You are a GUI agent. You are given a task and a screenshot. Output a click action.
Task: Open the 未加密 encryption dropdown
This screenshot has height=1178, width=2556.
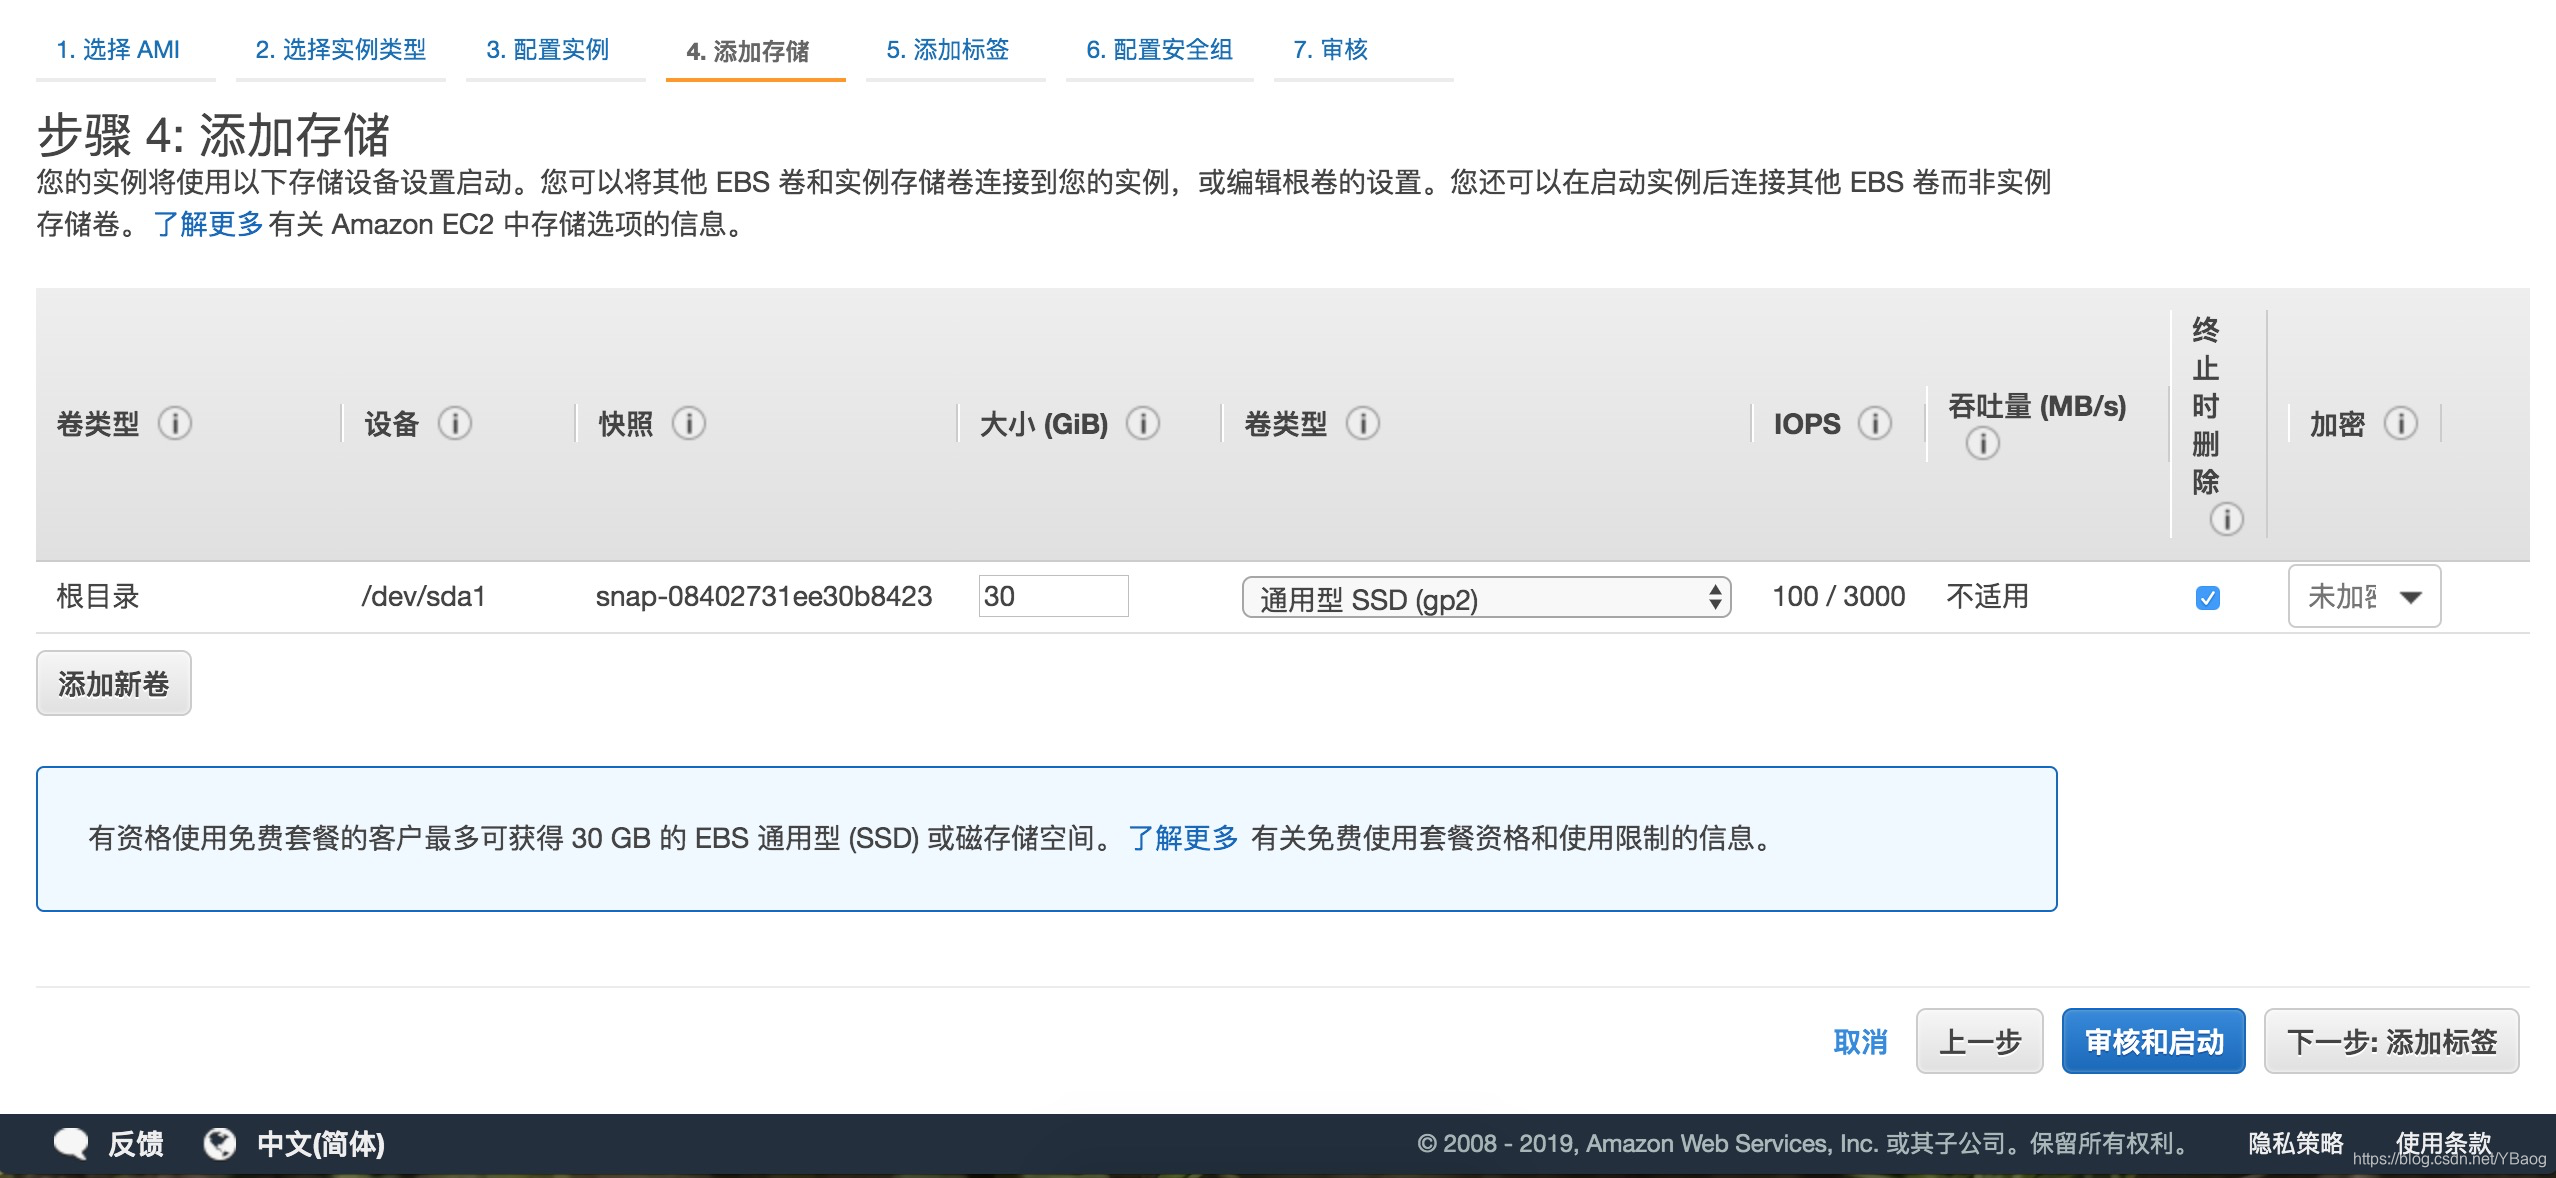tap(2364, 596)
